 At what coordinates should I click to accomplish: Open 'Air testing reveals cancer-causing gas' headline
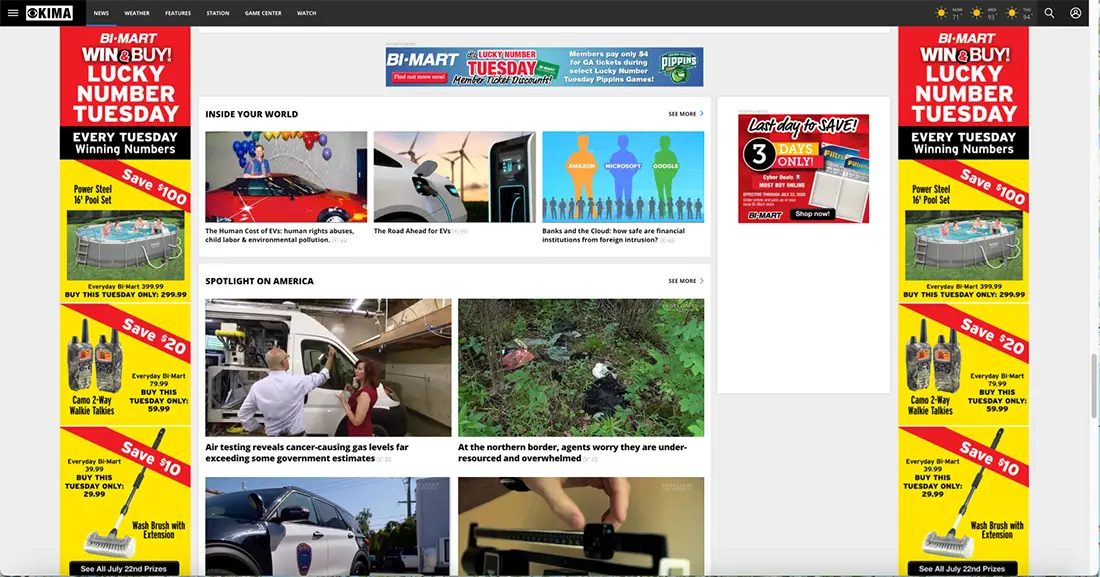coord(307,453)
